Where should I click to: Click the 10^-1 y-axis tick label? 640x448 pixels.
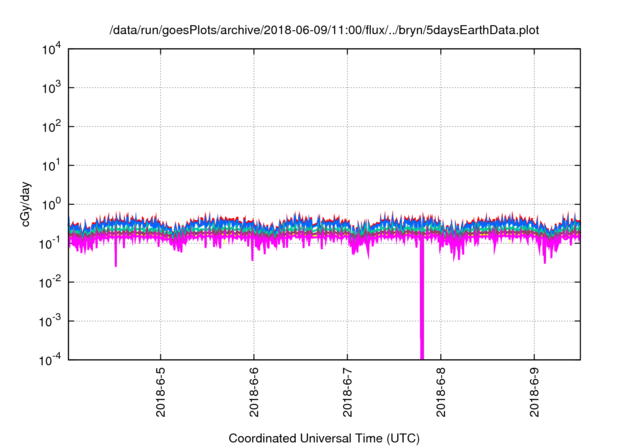(x=50, y=244)
